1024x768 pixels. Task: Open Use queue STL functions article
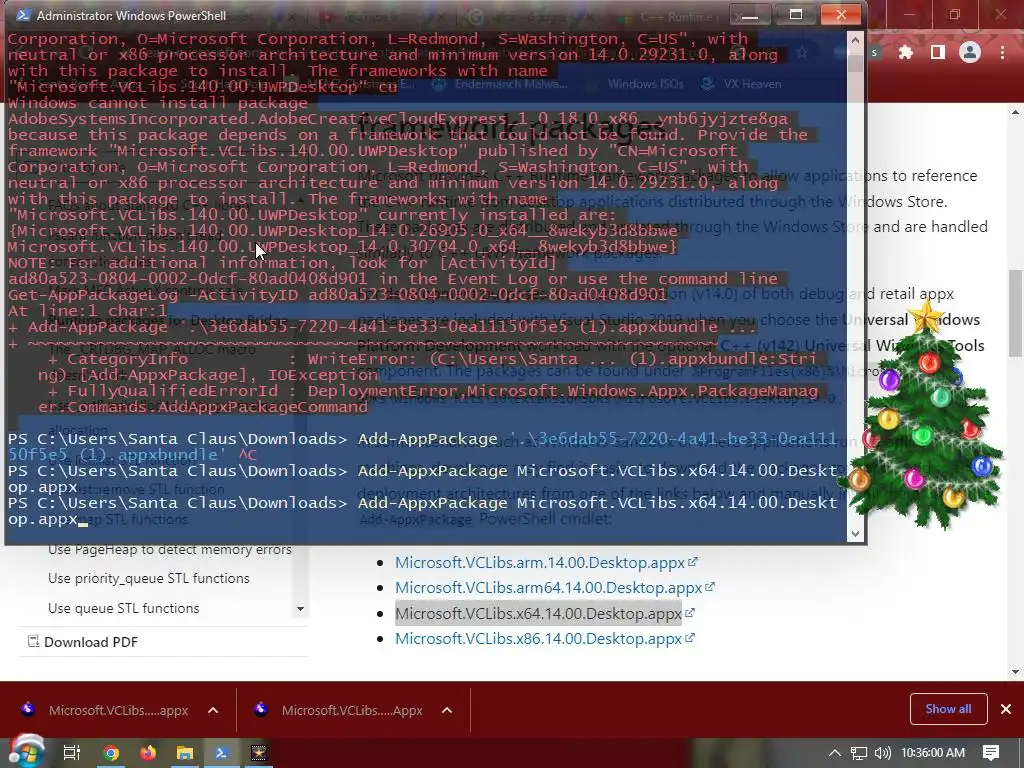(123, 608)
